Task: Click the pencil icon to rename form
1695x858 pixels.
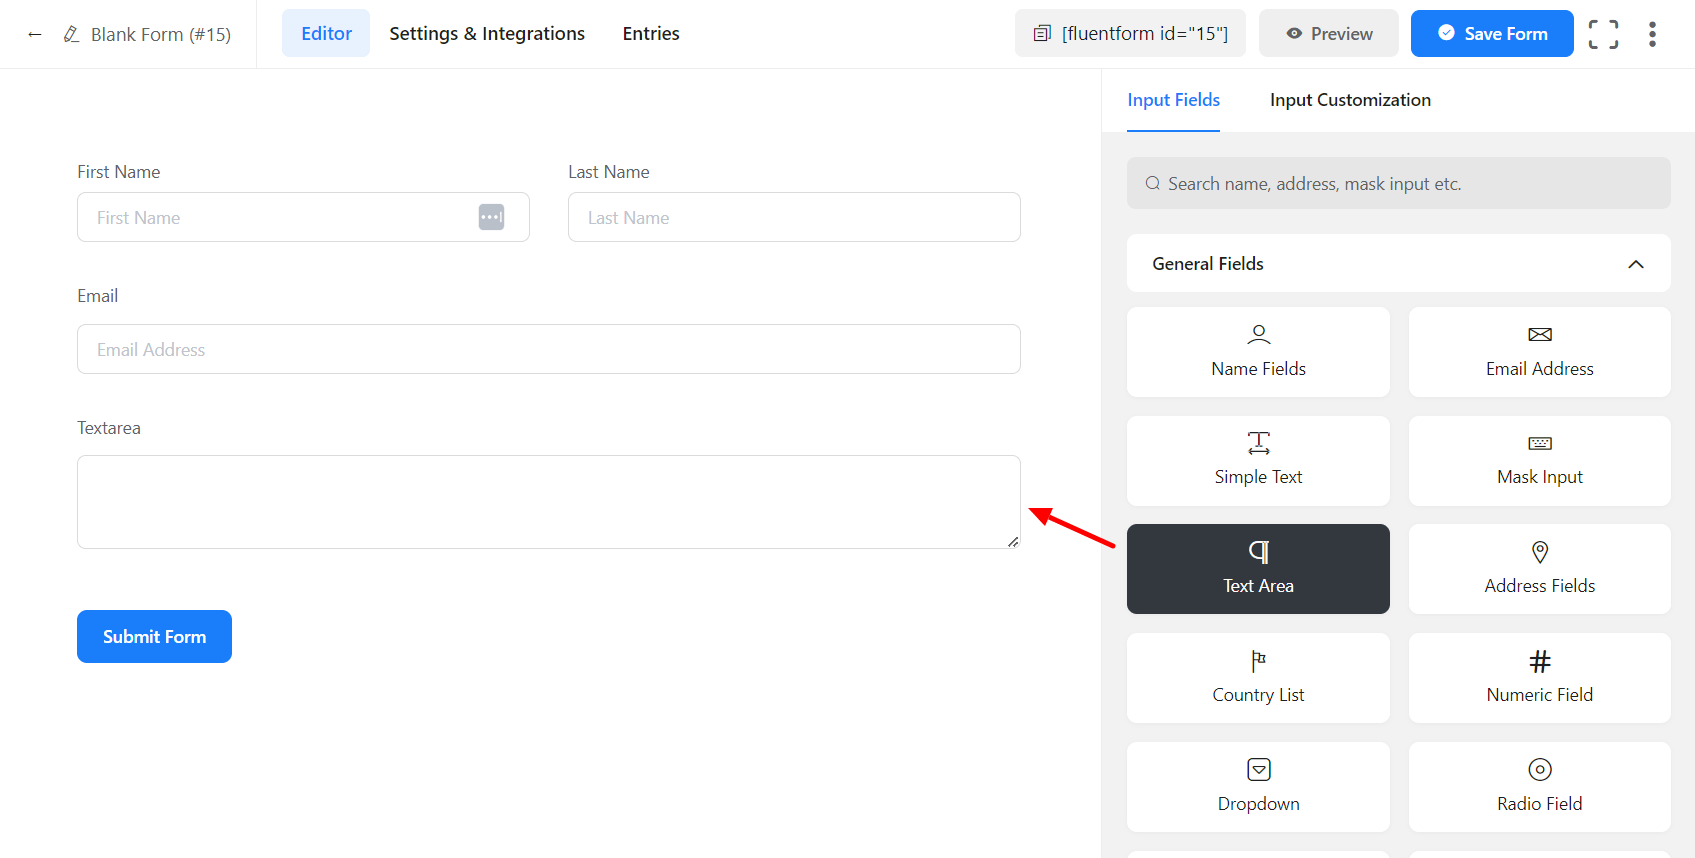Action: (71, 34)
